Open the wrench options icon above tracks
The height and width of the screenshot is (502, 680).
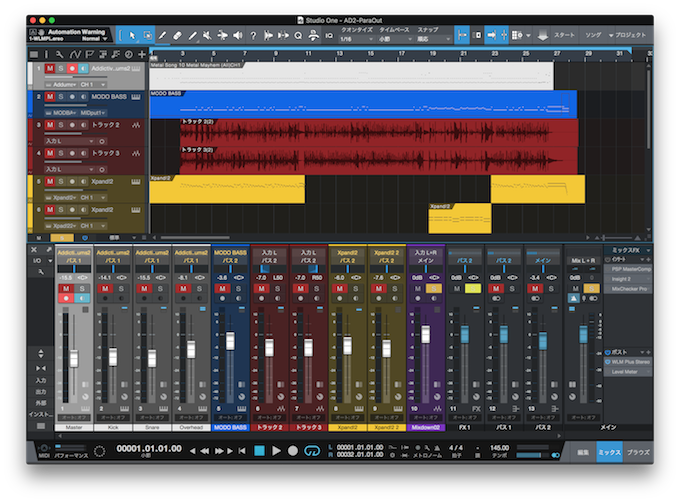[60, 54]
